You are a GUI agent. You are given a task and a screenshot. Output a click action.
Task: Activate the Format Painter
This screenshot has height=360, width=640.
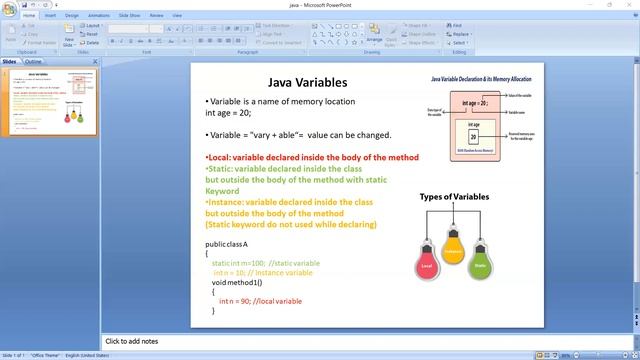(x=39, y=42)
